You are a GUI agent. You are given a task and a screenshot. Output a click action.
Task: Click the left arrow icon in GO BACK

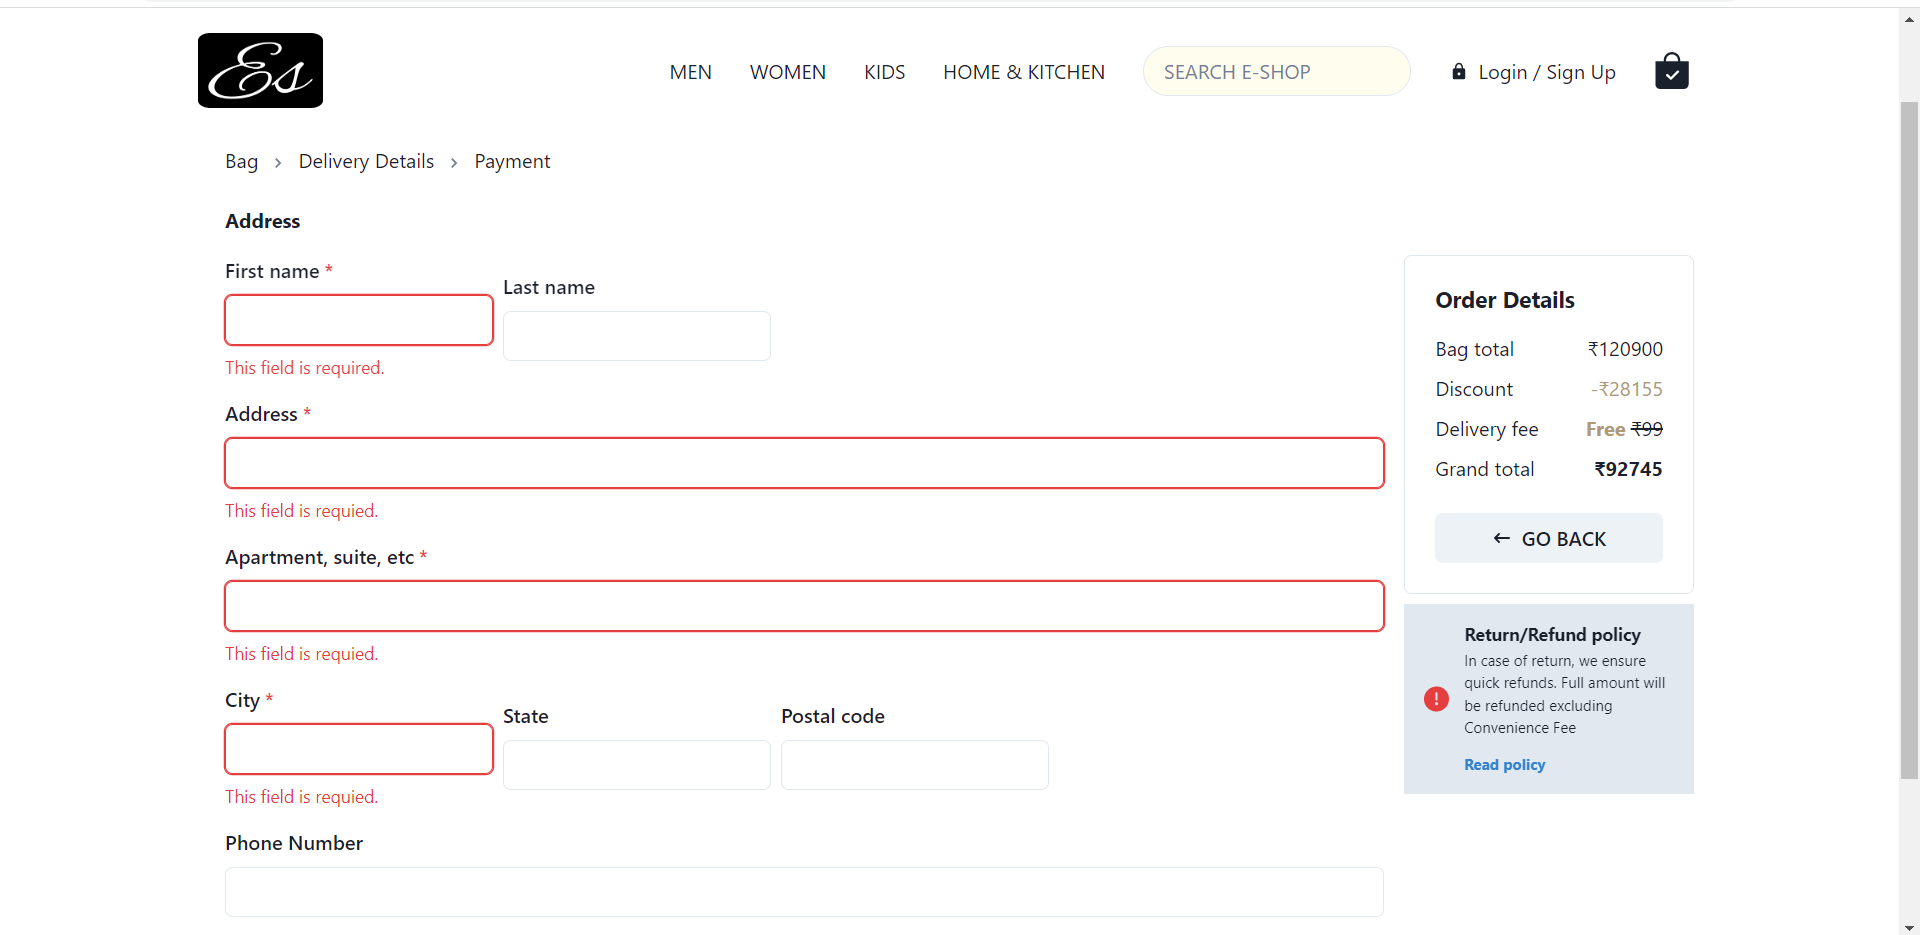pyautogui.click(x=1501, y=538)
